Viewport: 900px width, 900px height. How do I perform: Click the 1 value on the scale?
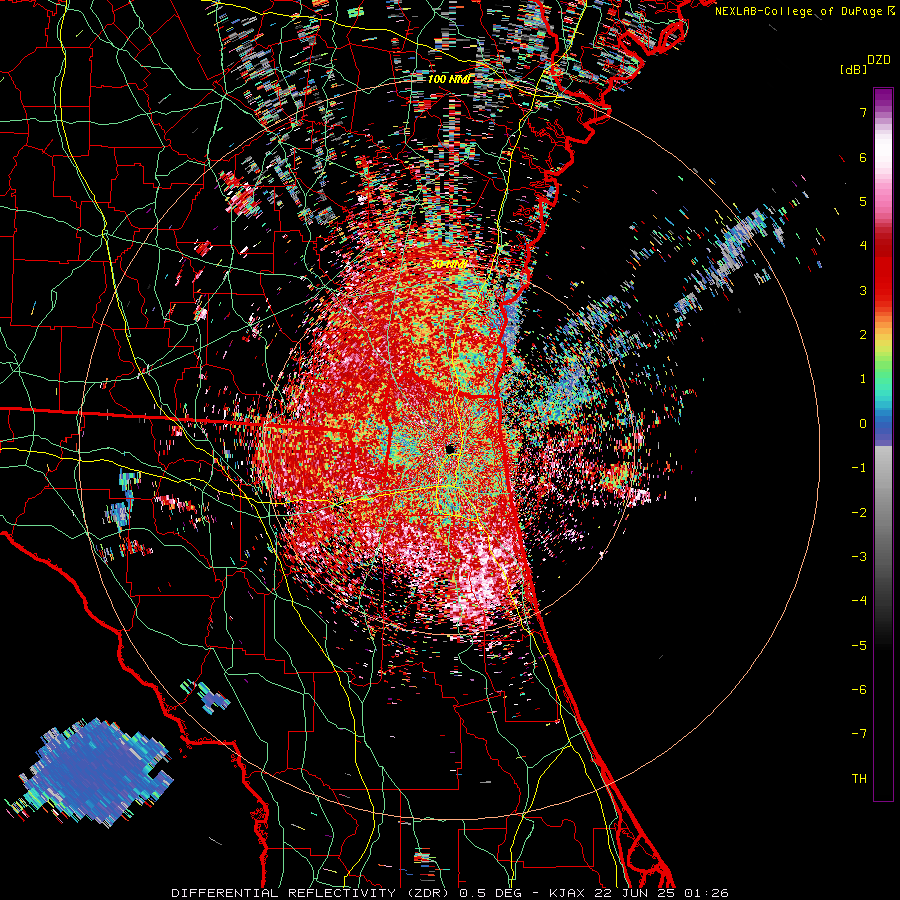[863, 379]
